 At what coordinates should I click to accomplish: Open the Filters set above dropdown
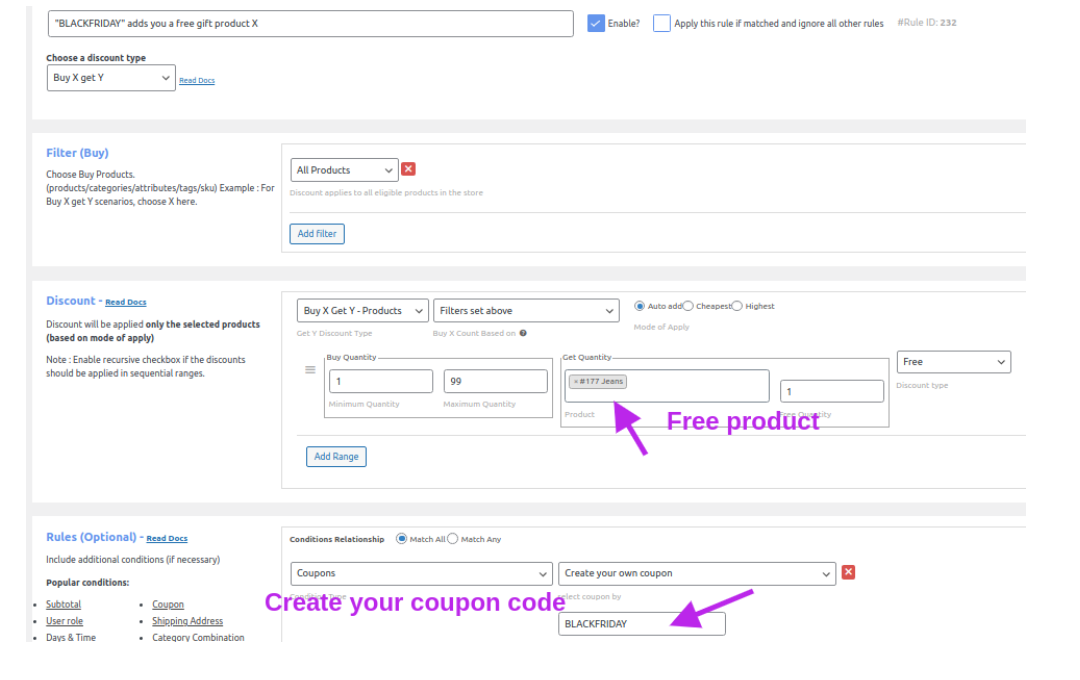click(526, 311)
